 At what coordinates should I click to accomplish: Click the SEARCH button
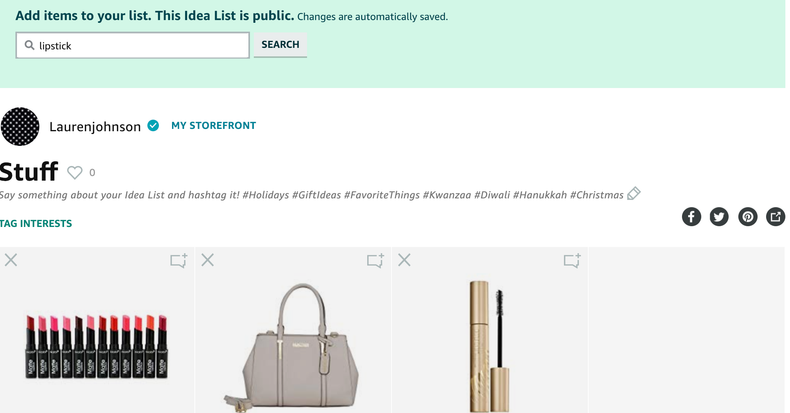click(280, 45)
